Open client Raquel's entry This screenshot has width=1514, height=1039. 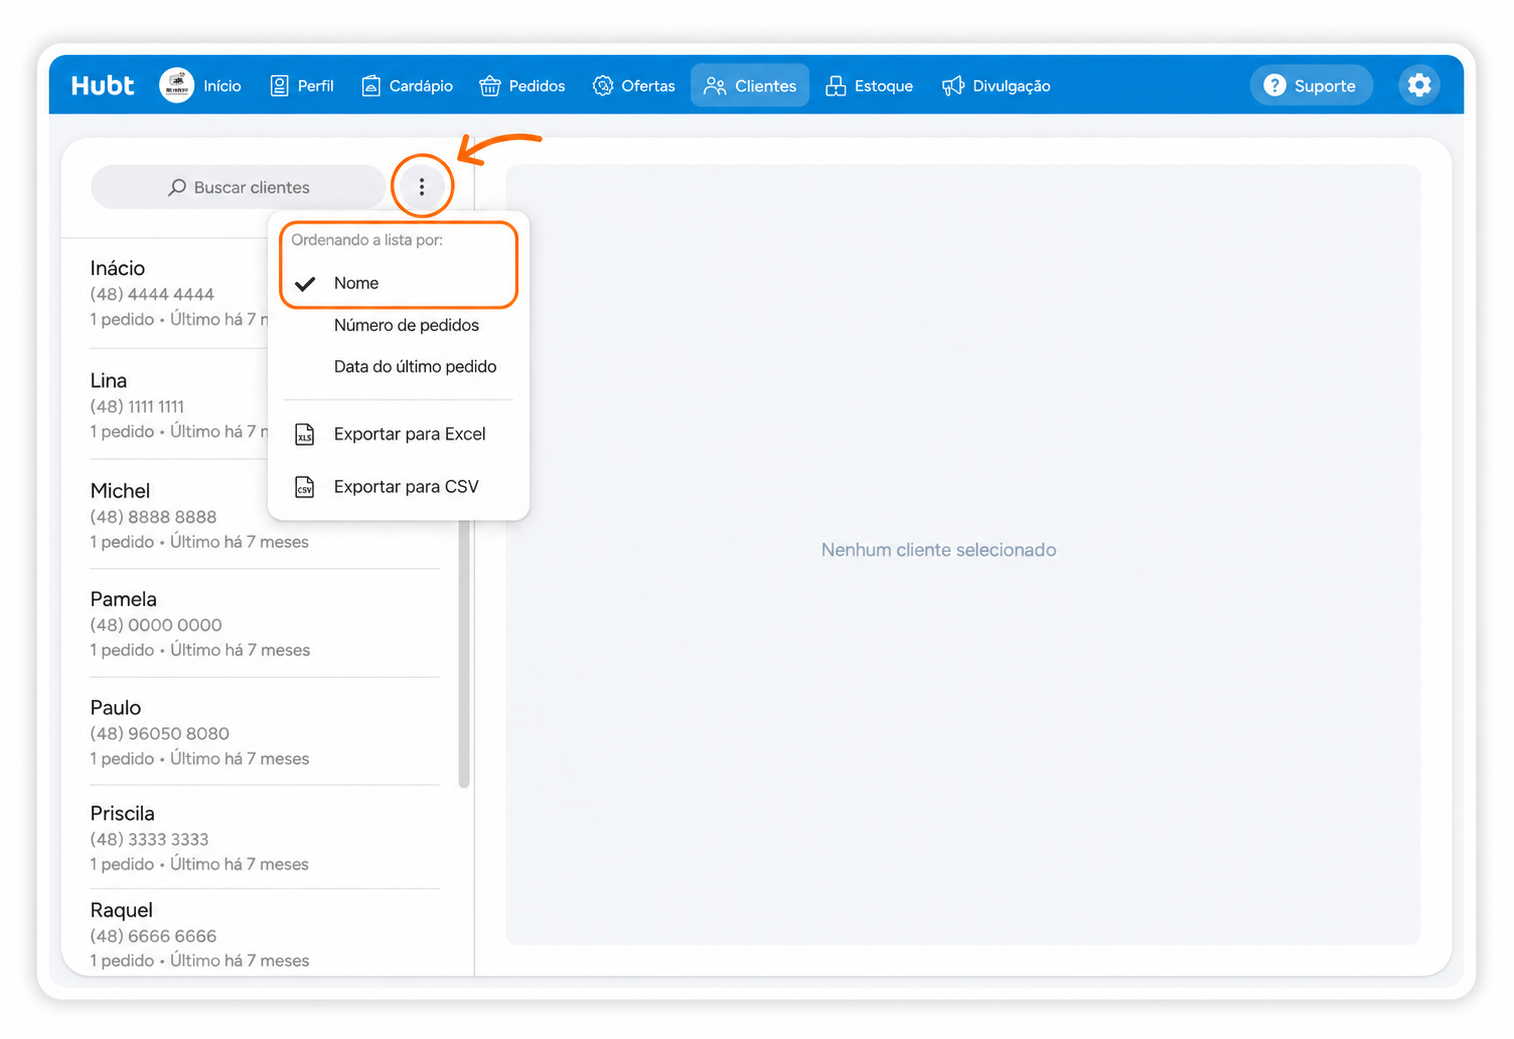[x=264, y=934]
